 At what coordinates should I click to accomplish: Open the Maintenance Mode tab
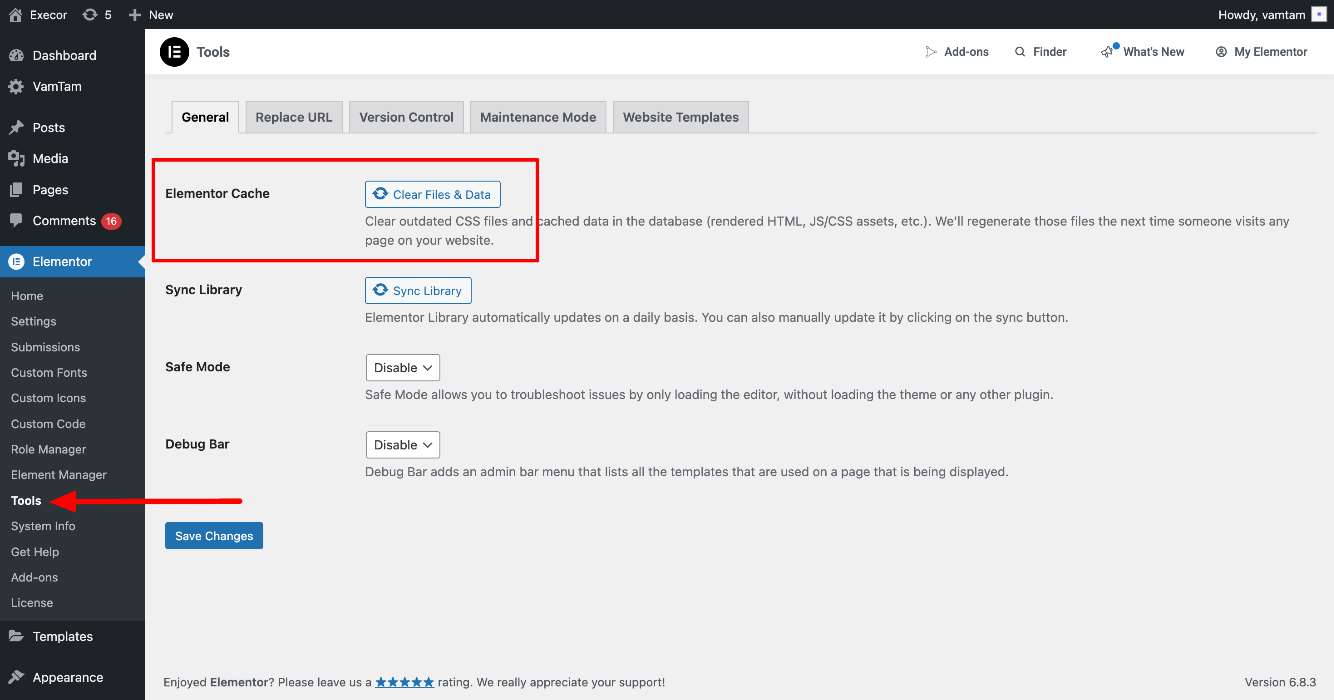[x=538, y=117]
